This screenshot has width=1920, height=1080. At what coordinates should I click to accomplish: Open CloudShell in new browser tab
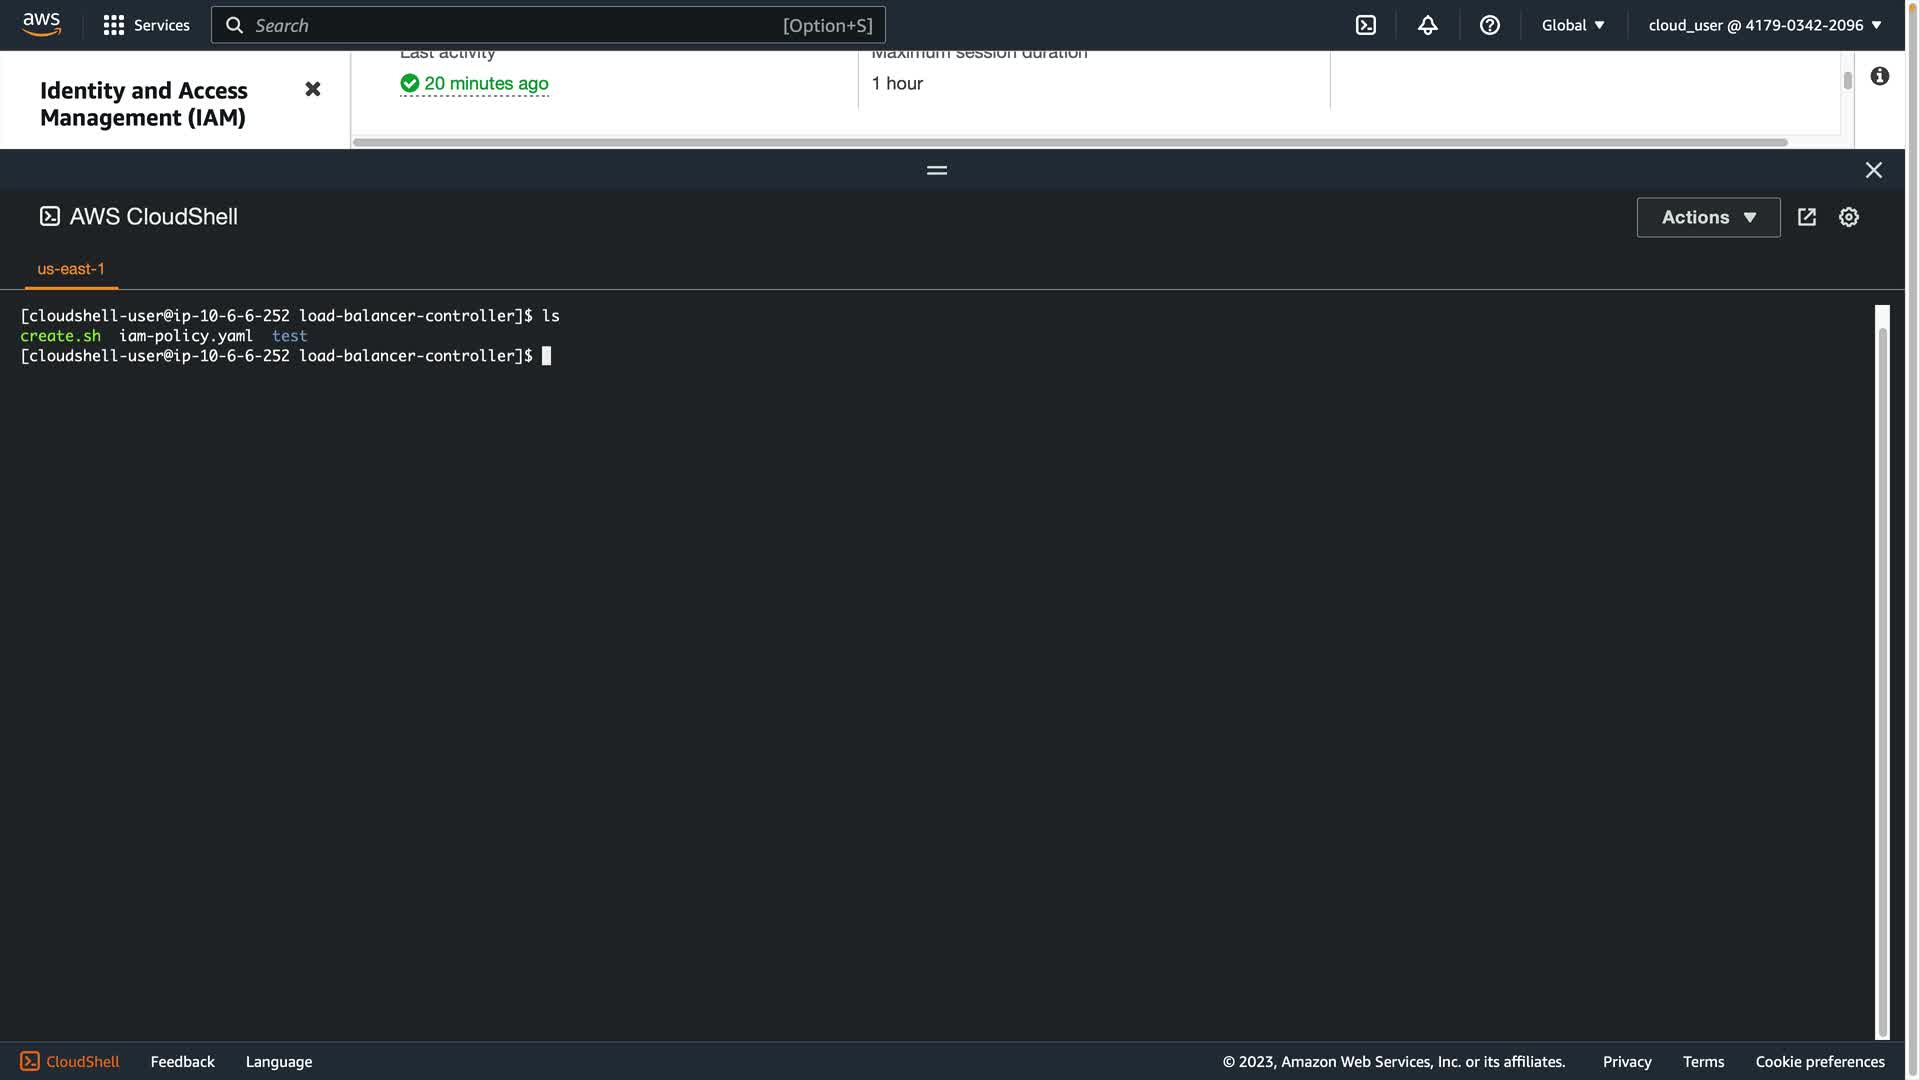pyautogui.click(x=1806, y=217)
